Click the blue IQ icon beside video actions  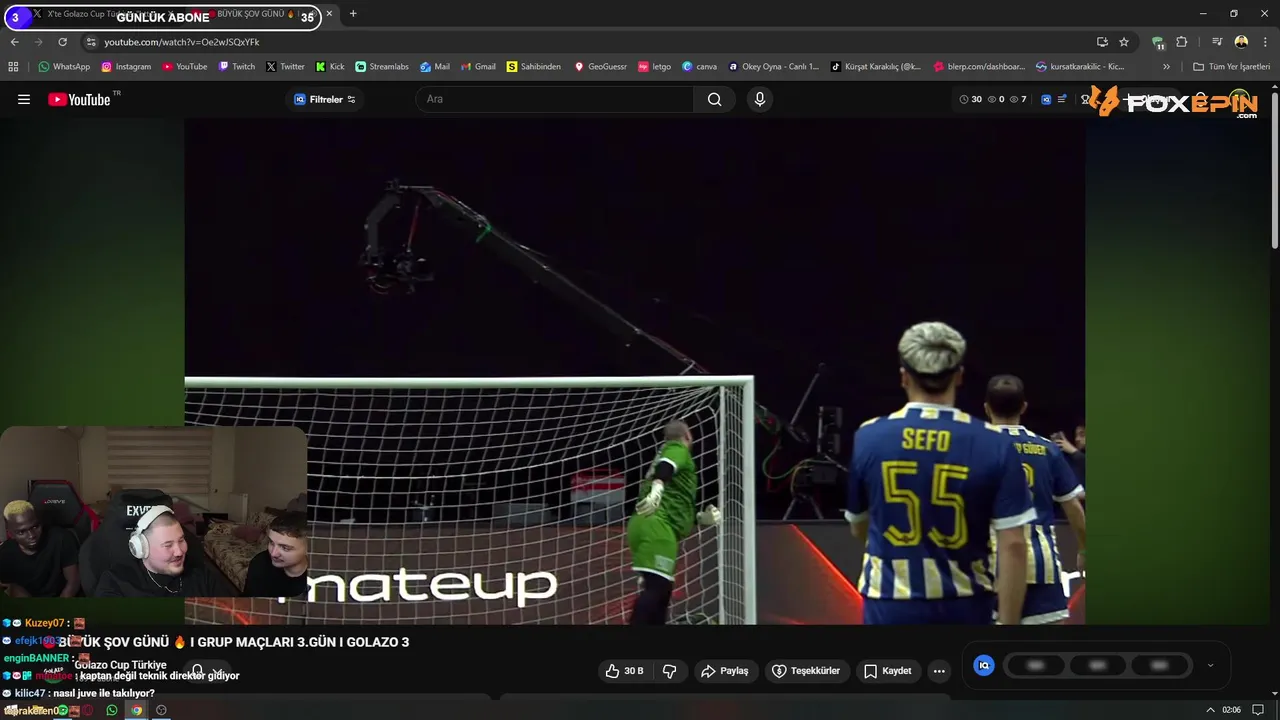coord(984,665)
